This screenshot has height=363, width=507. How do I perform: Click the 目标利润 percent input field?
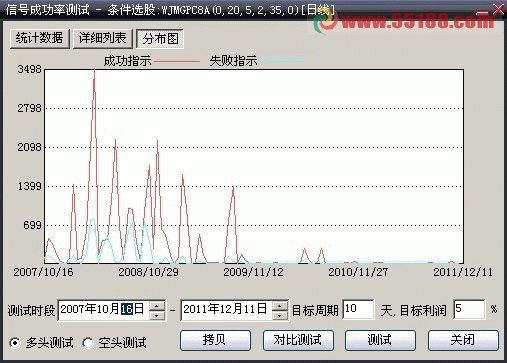point(469,309)
